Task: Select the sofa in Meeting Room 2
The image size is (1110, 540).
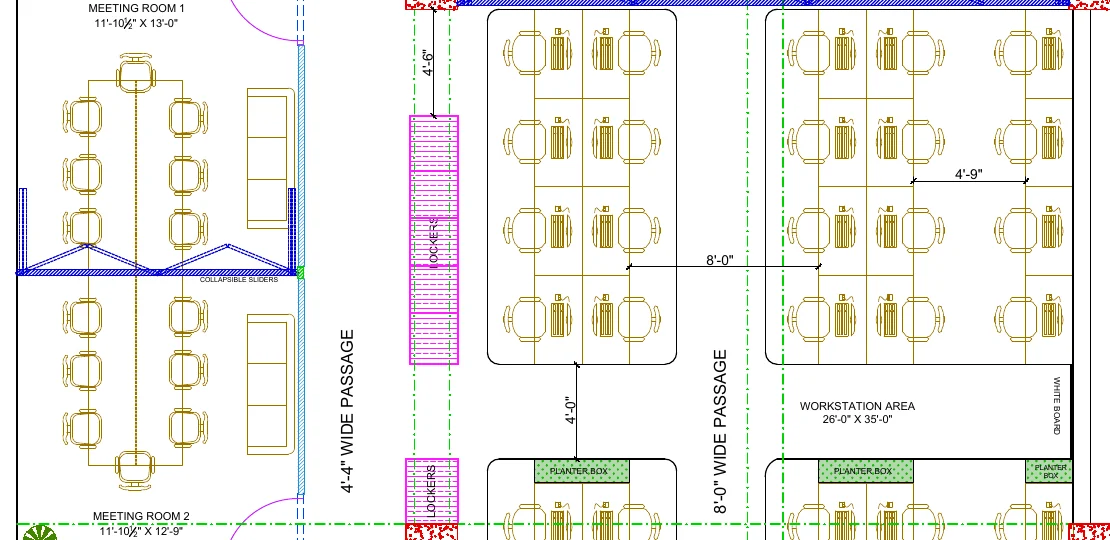Action: click(x=270, y=384)
